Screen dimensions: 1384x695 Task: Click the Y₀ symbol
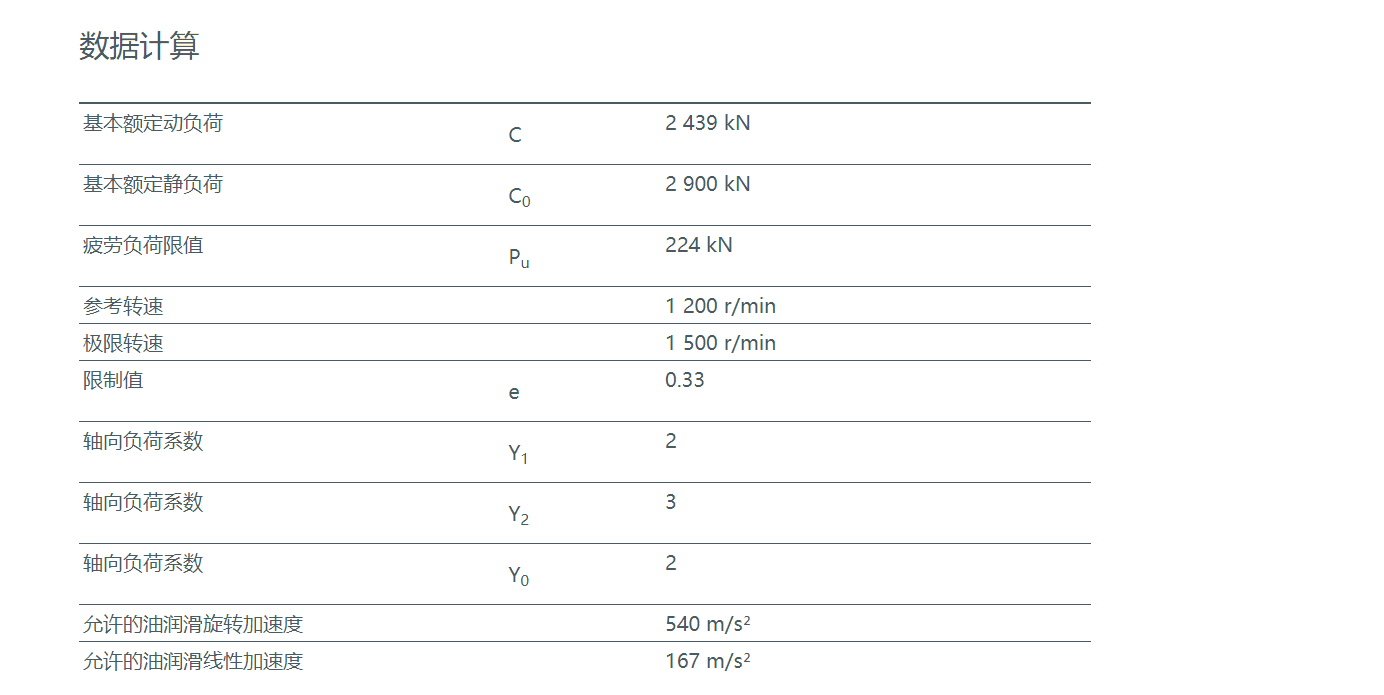pyautogui.click(x=518, y=576)
